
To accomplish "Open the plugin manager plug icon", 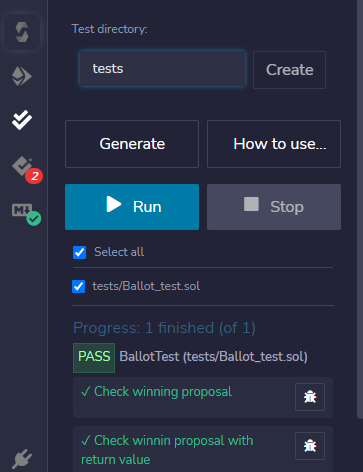I will (22, 458).
